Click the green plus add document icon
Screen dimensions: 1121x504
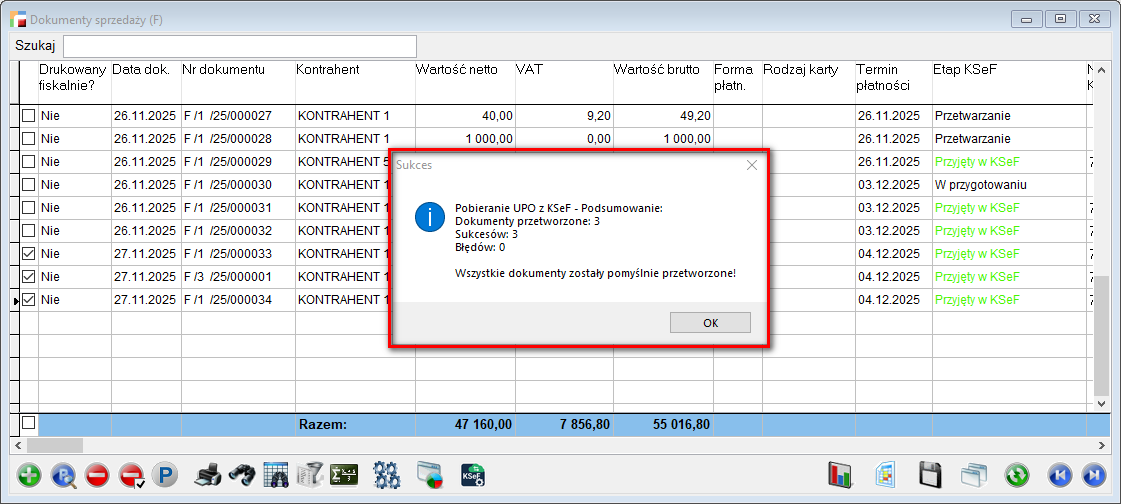(30, 476)
